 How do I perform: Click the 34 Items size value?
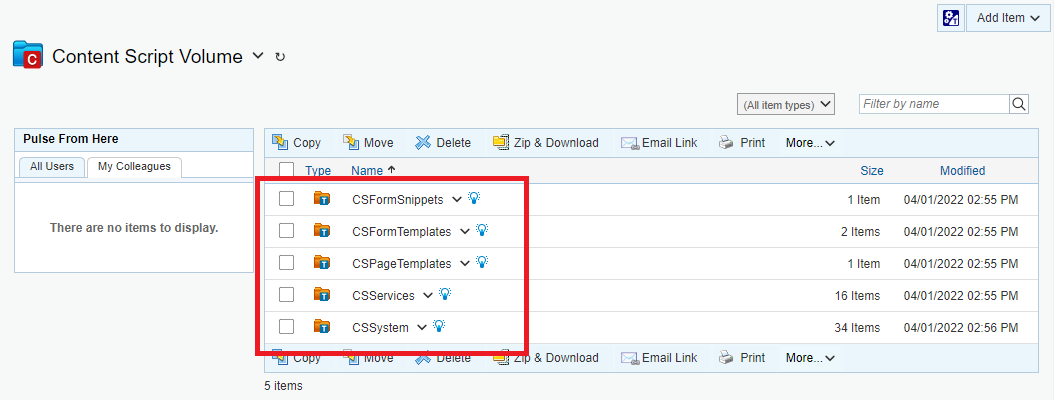857,328
